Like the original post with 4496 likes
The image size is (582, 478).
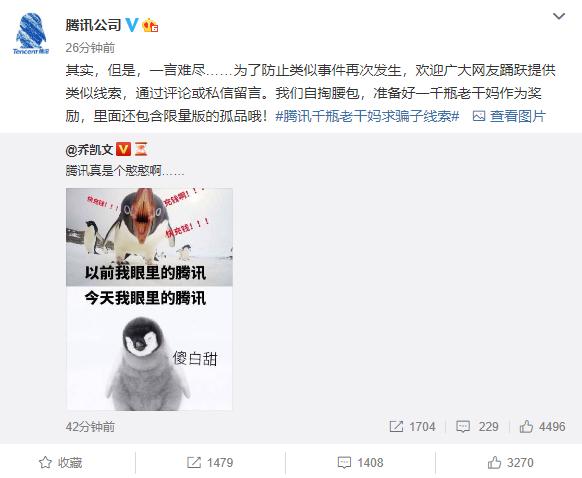(542, 427)
